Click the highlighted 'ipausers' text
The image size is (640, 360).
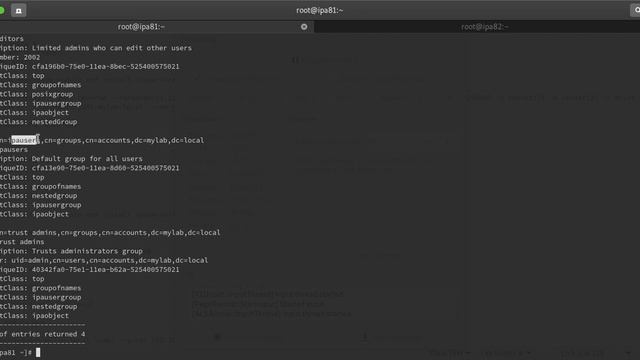(x=24, y=140)
